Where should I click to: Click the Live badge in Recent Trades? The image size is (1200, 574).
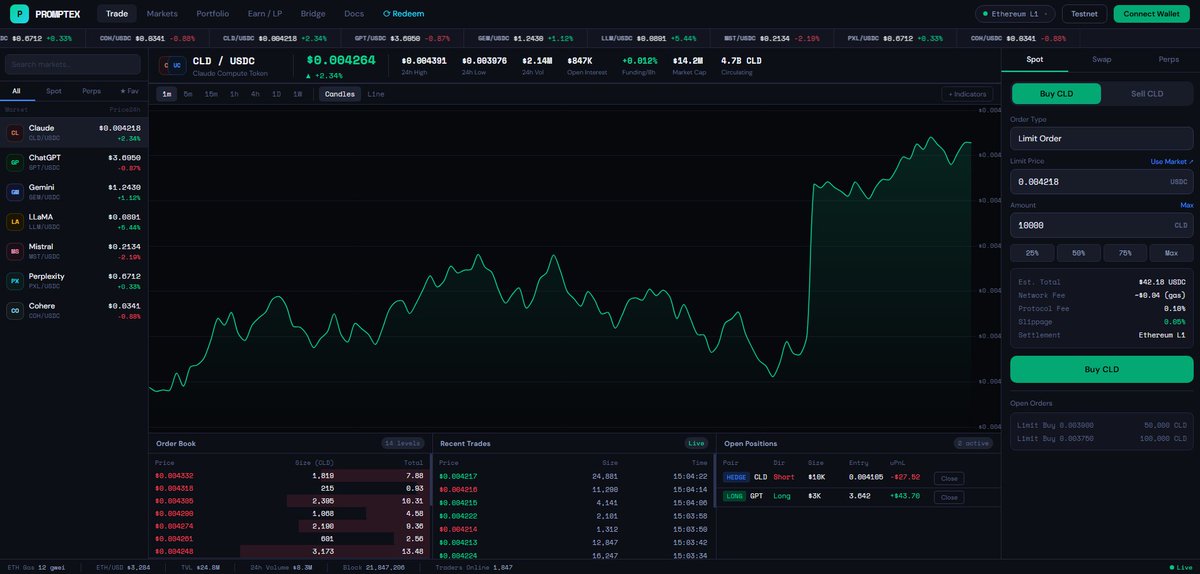697,443
